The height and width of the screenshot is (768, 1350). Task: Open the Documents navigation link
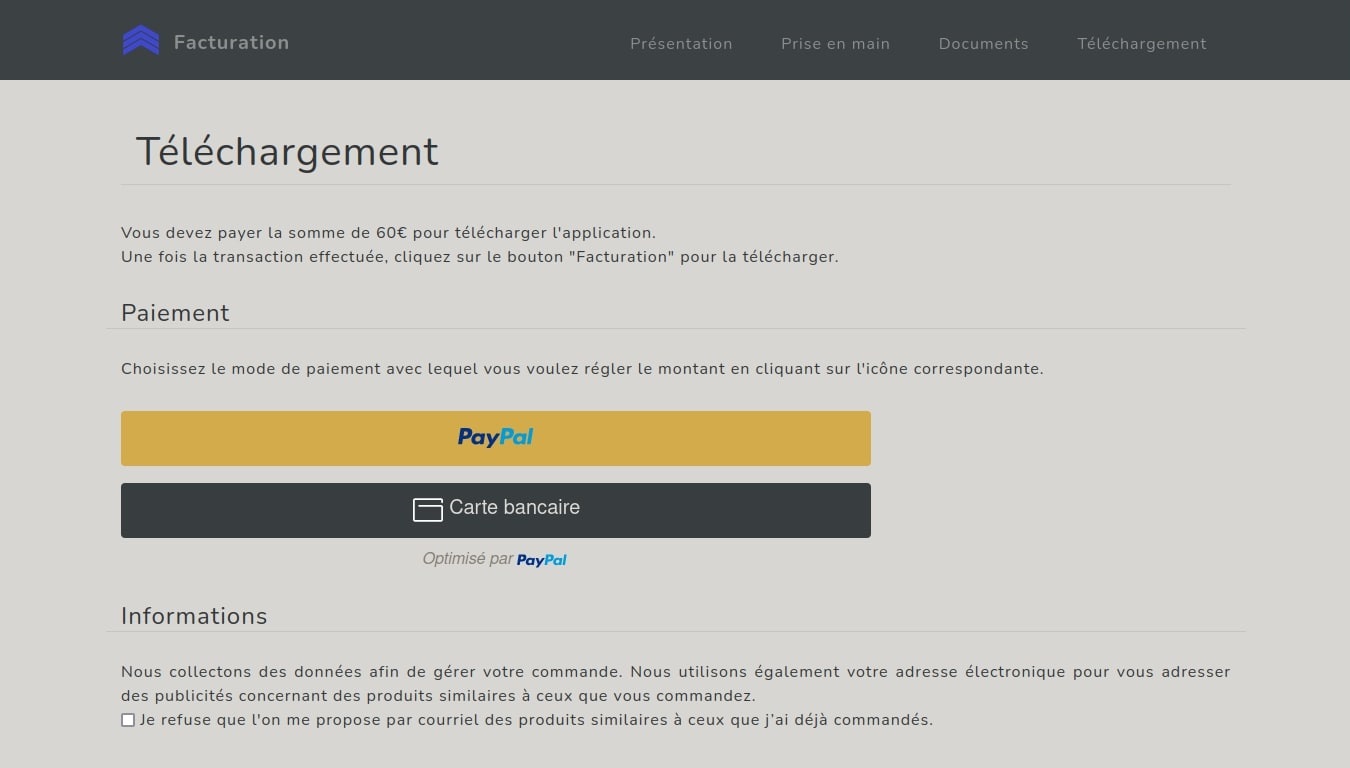(983, 44)
